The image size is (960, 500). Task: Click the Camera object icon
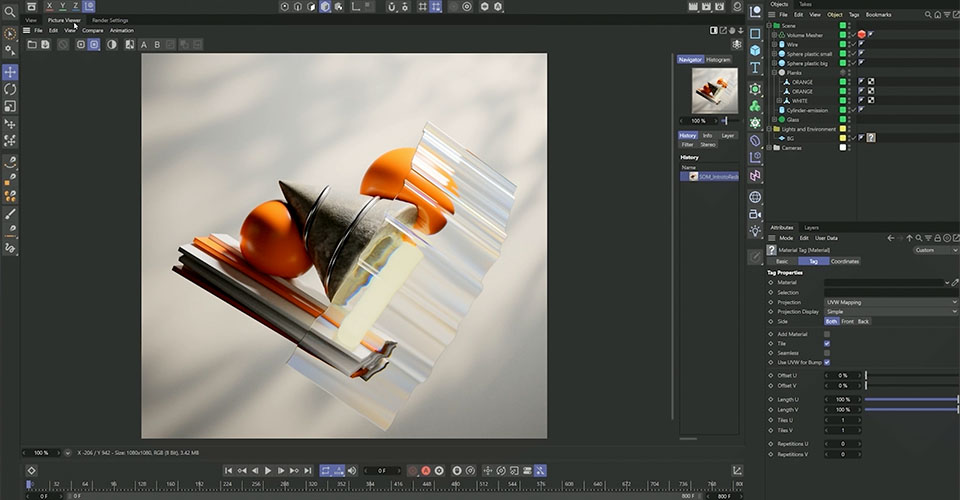[x=755, y=214]
